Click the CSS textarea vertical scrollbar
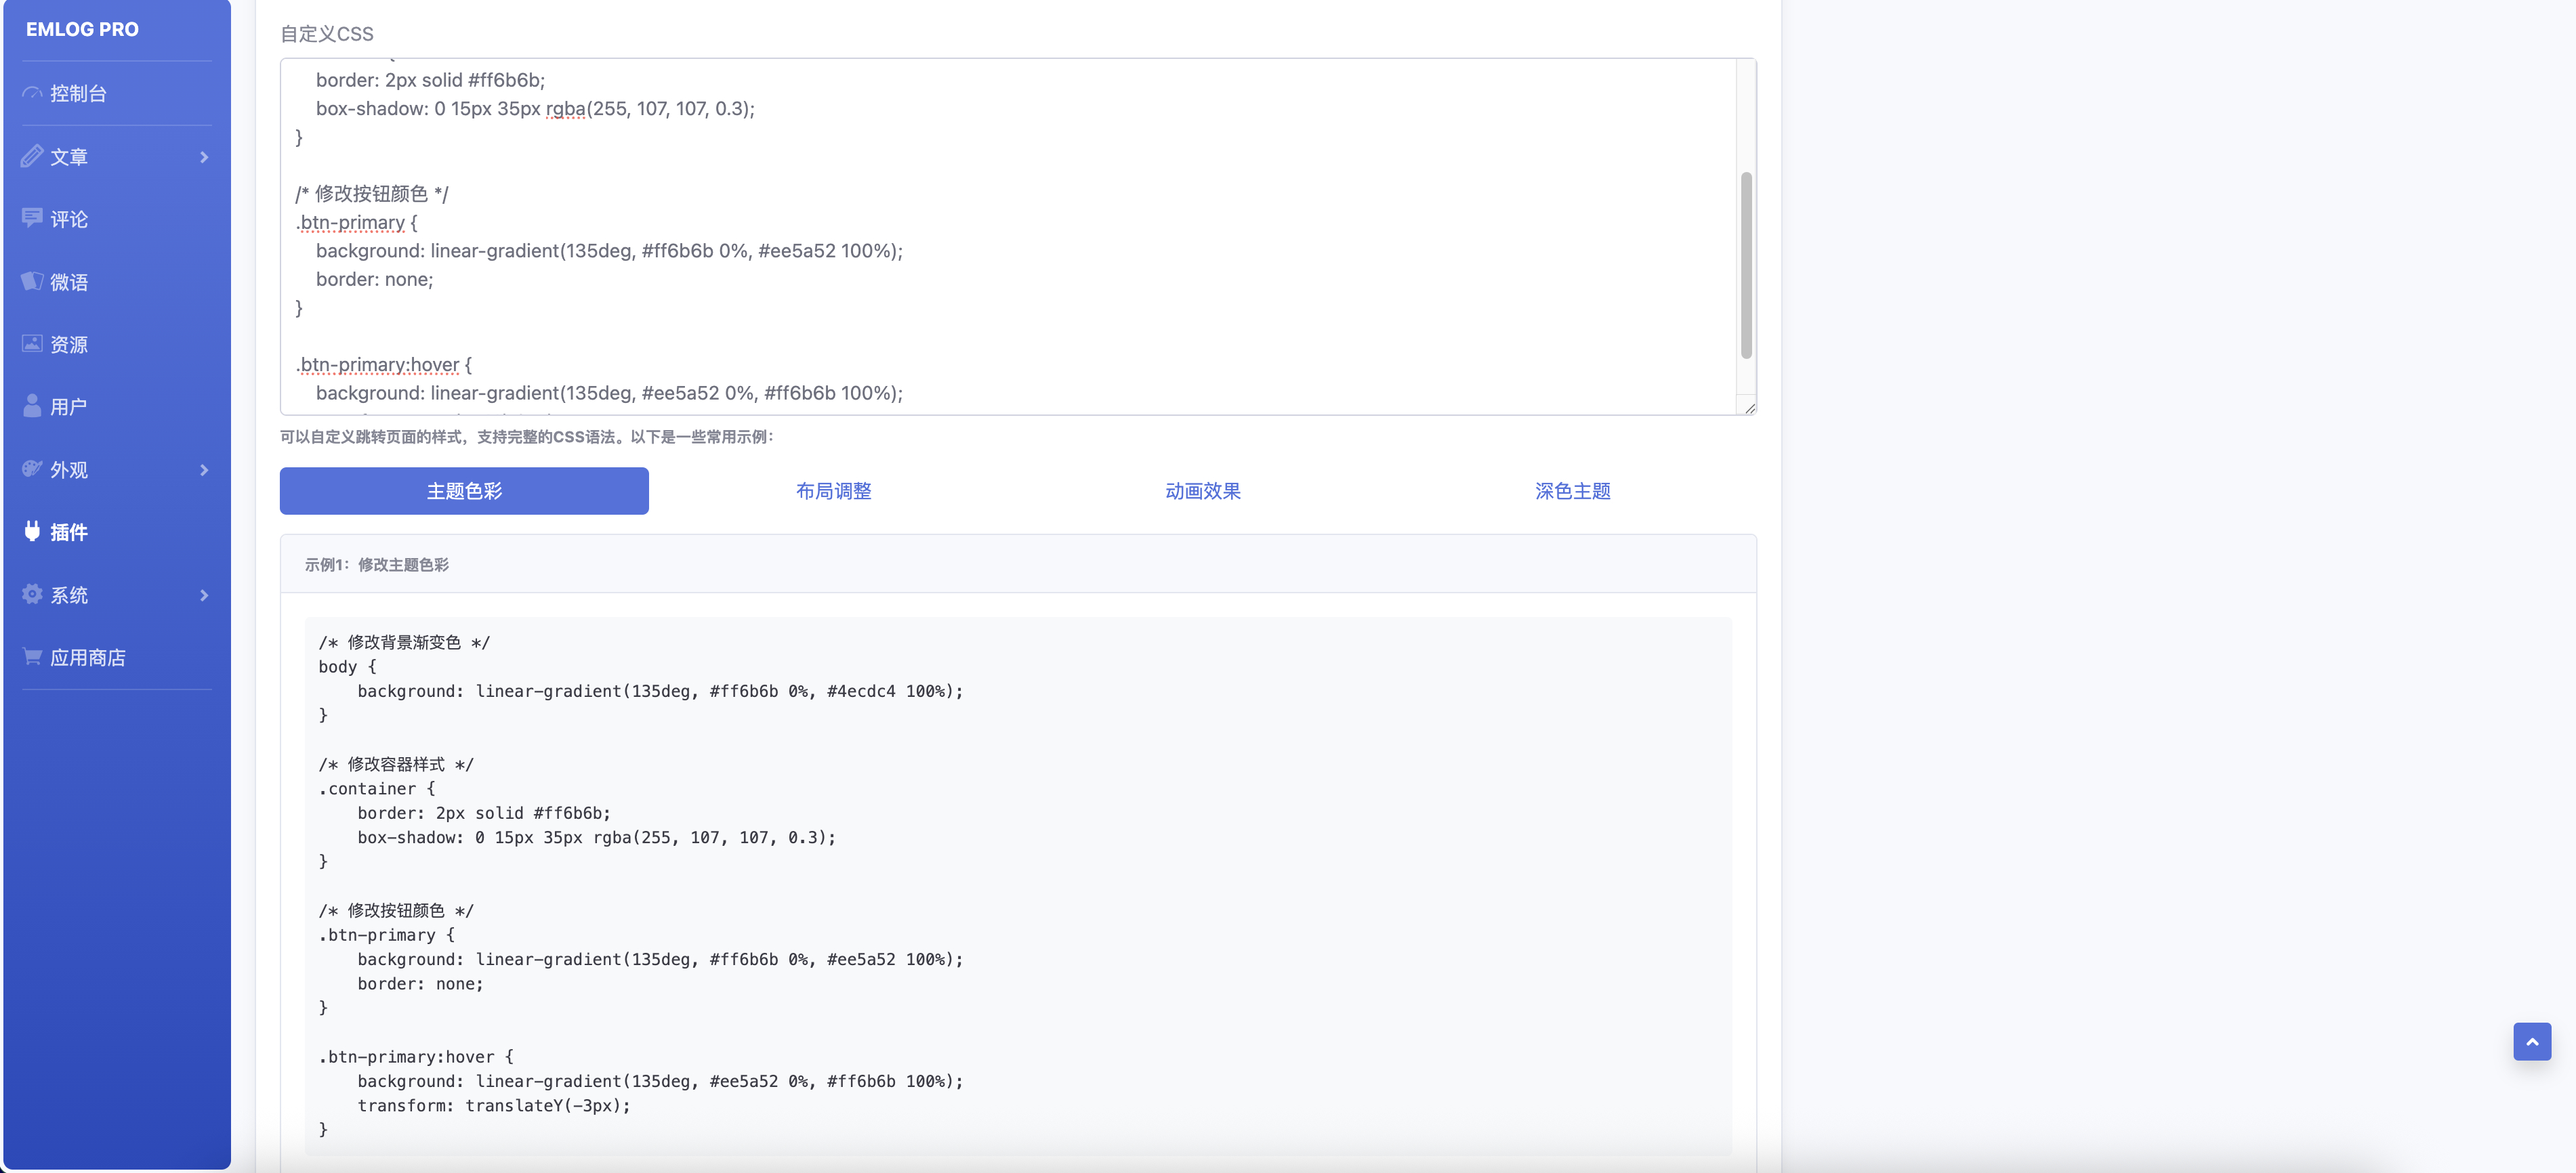 coord(1746,265)
